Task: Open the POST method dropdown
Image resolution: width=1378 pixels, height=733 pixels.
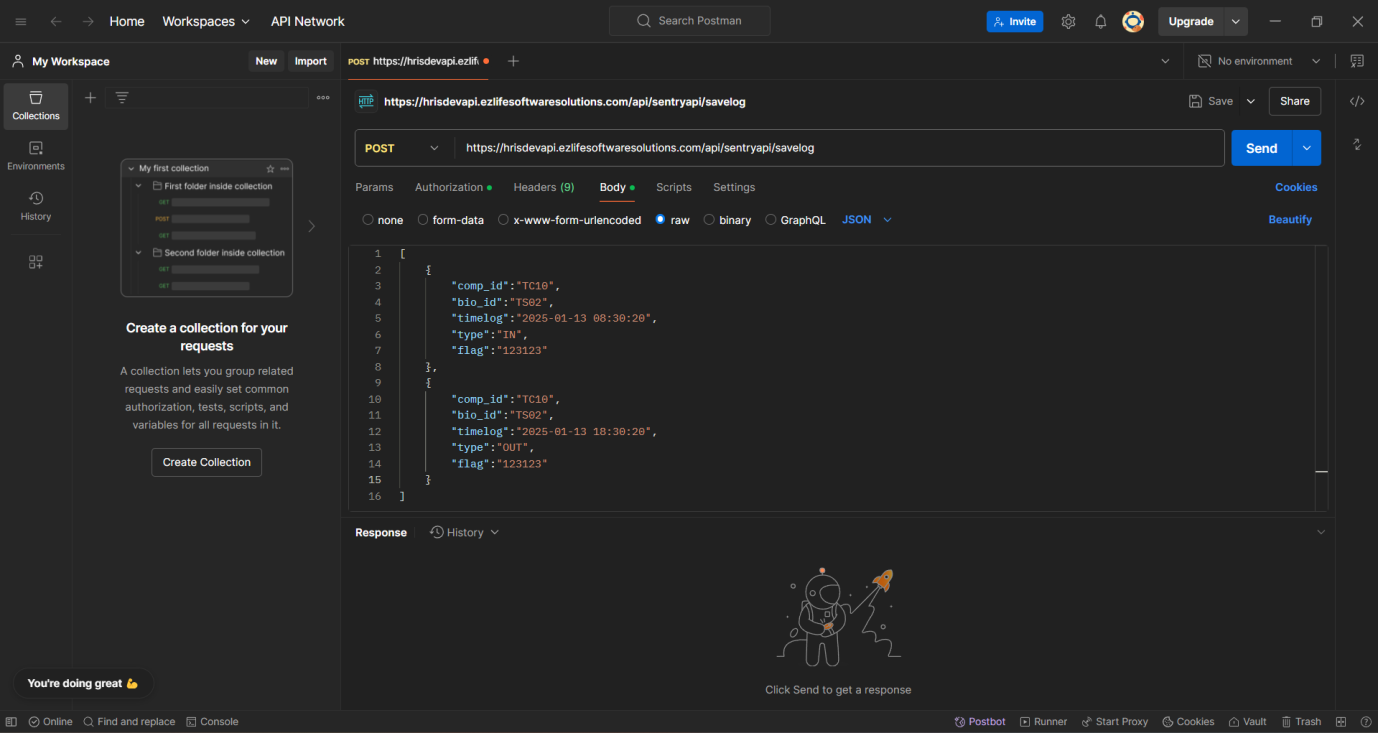Action: 404,148
